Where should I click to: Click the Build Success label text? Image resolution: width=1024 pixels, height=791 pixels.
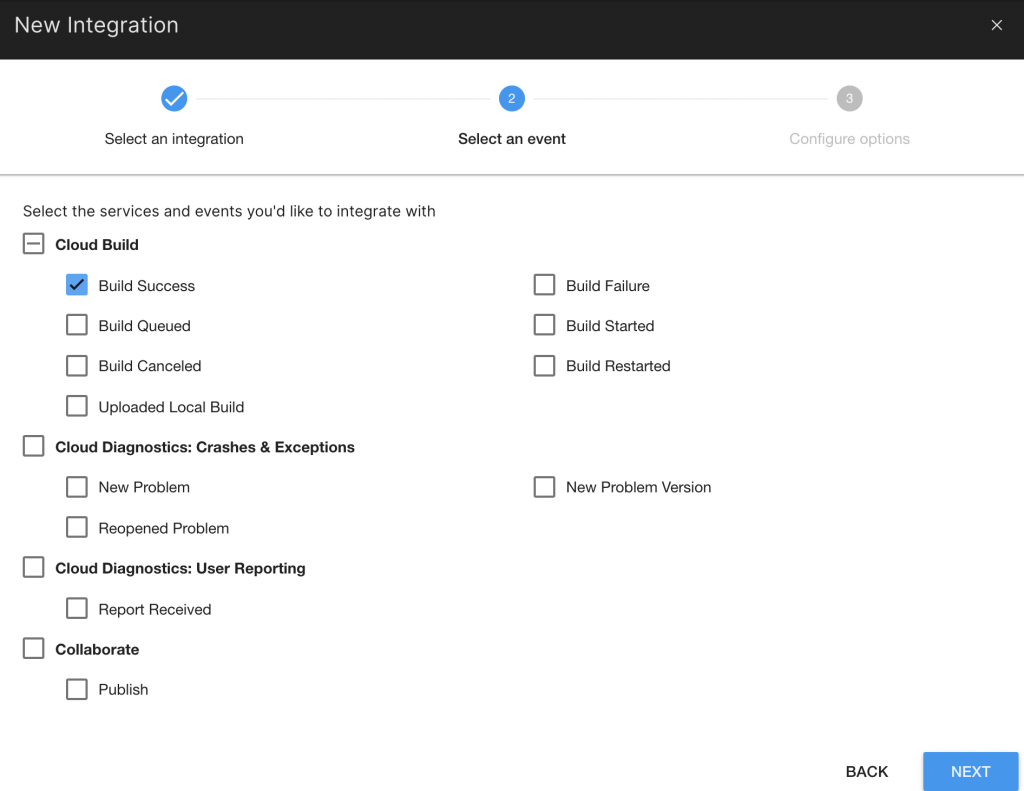[146, 285]
